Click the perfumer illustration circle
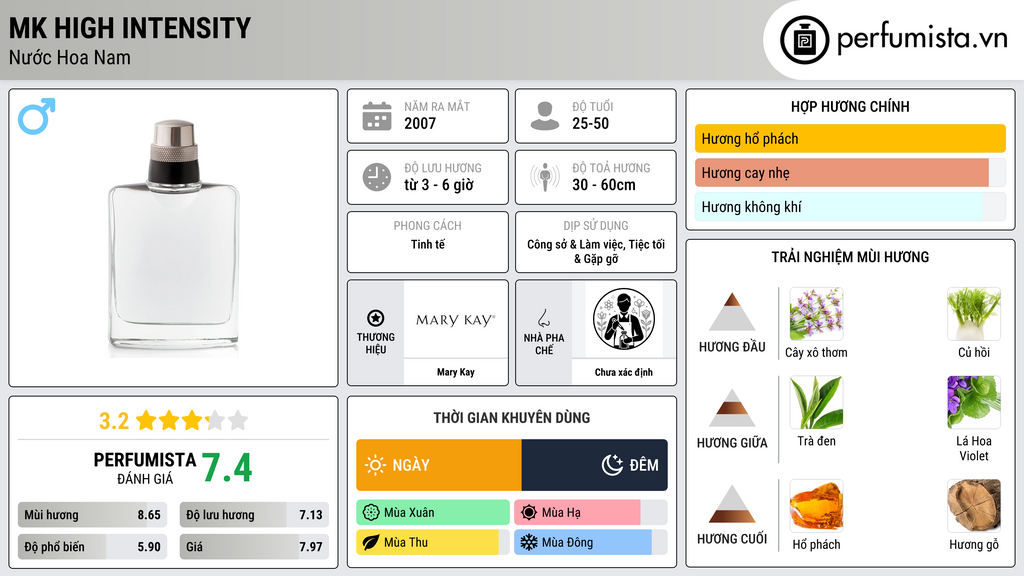The image size is (1024, 576). (624, 319)
